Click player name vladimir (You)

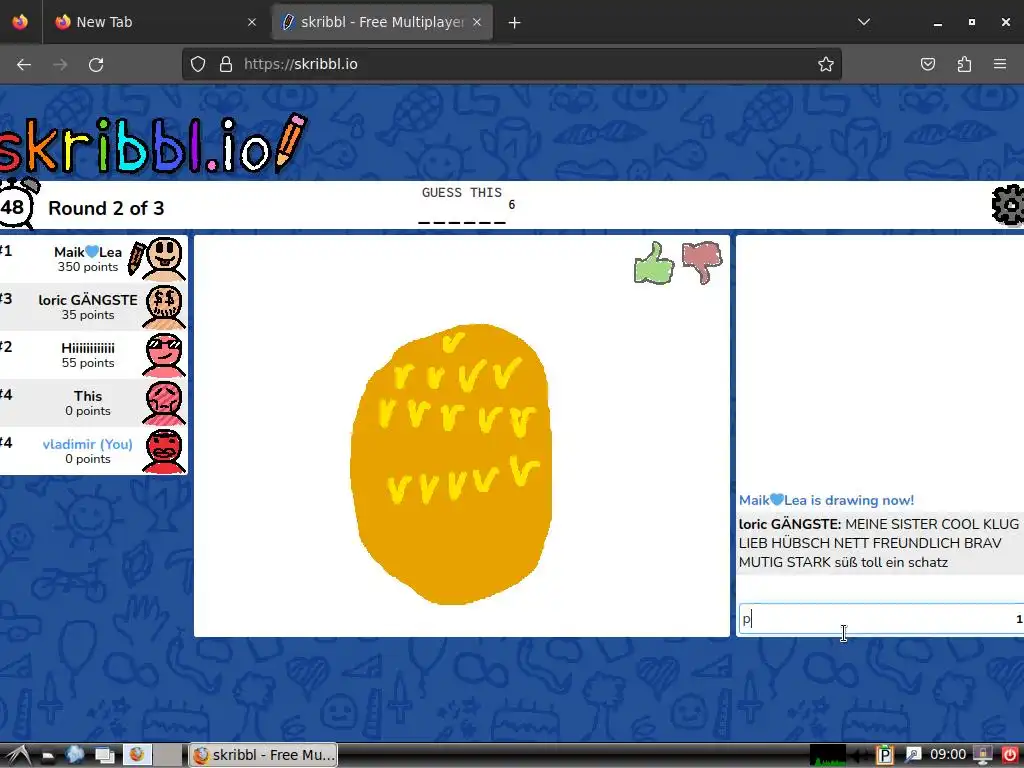click(x=88, y=444)
